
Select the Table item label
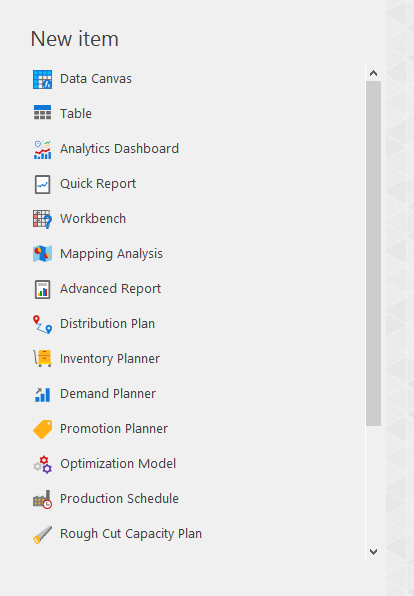pyautogui.click(x=76, y=114)
